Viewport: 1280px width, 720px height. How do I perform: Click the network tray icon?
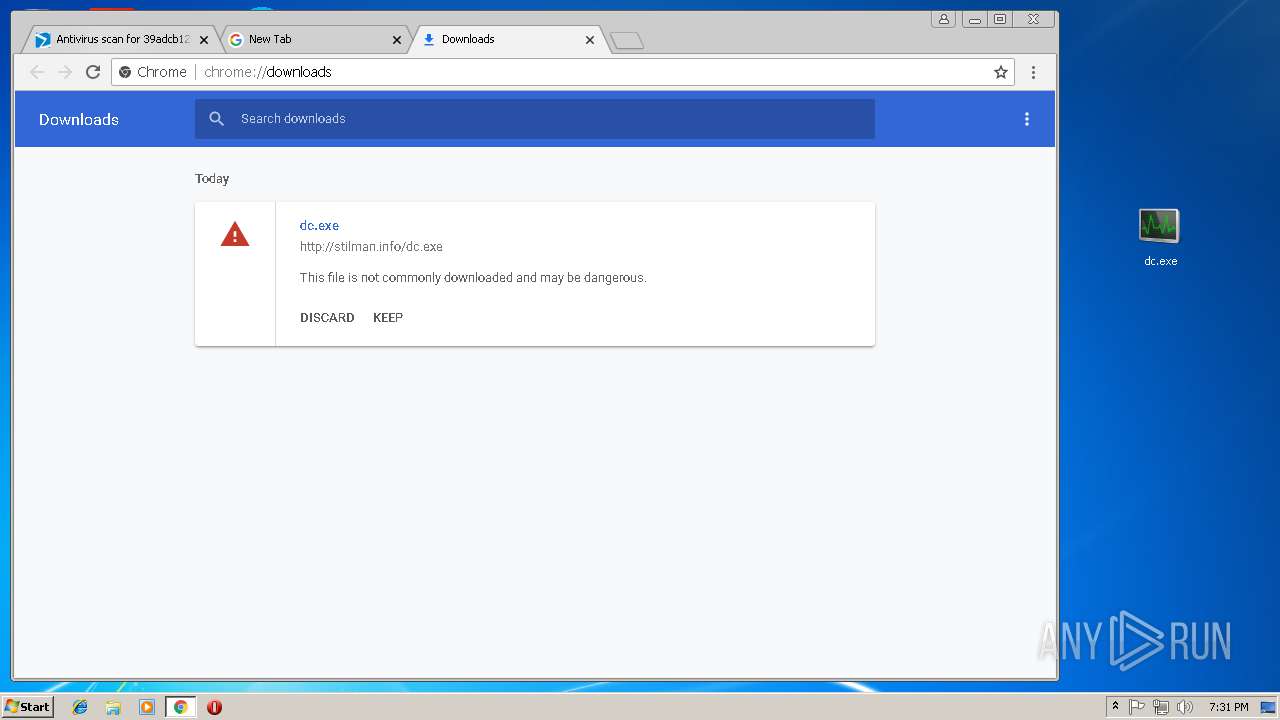point(1161,707)
